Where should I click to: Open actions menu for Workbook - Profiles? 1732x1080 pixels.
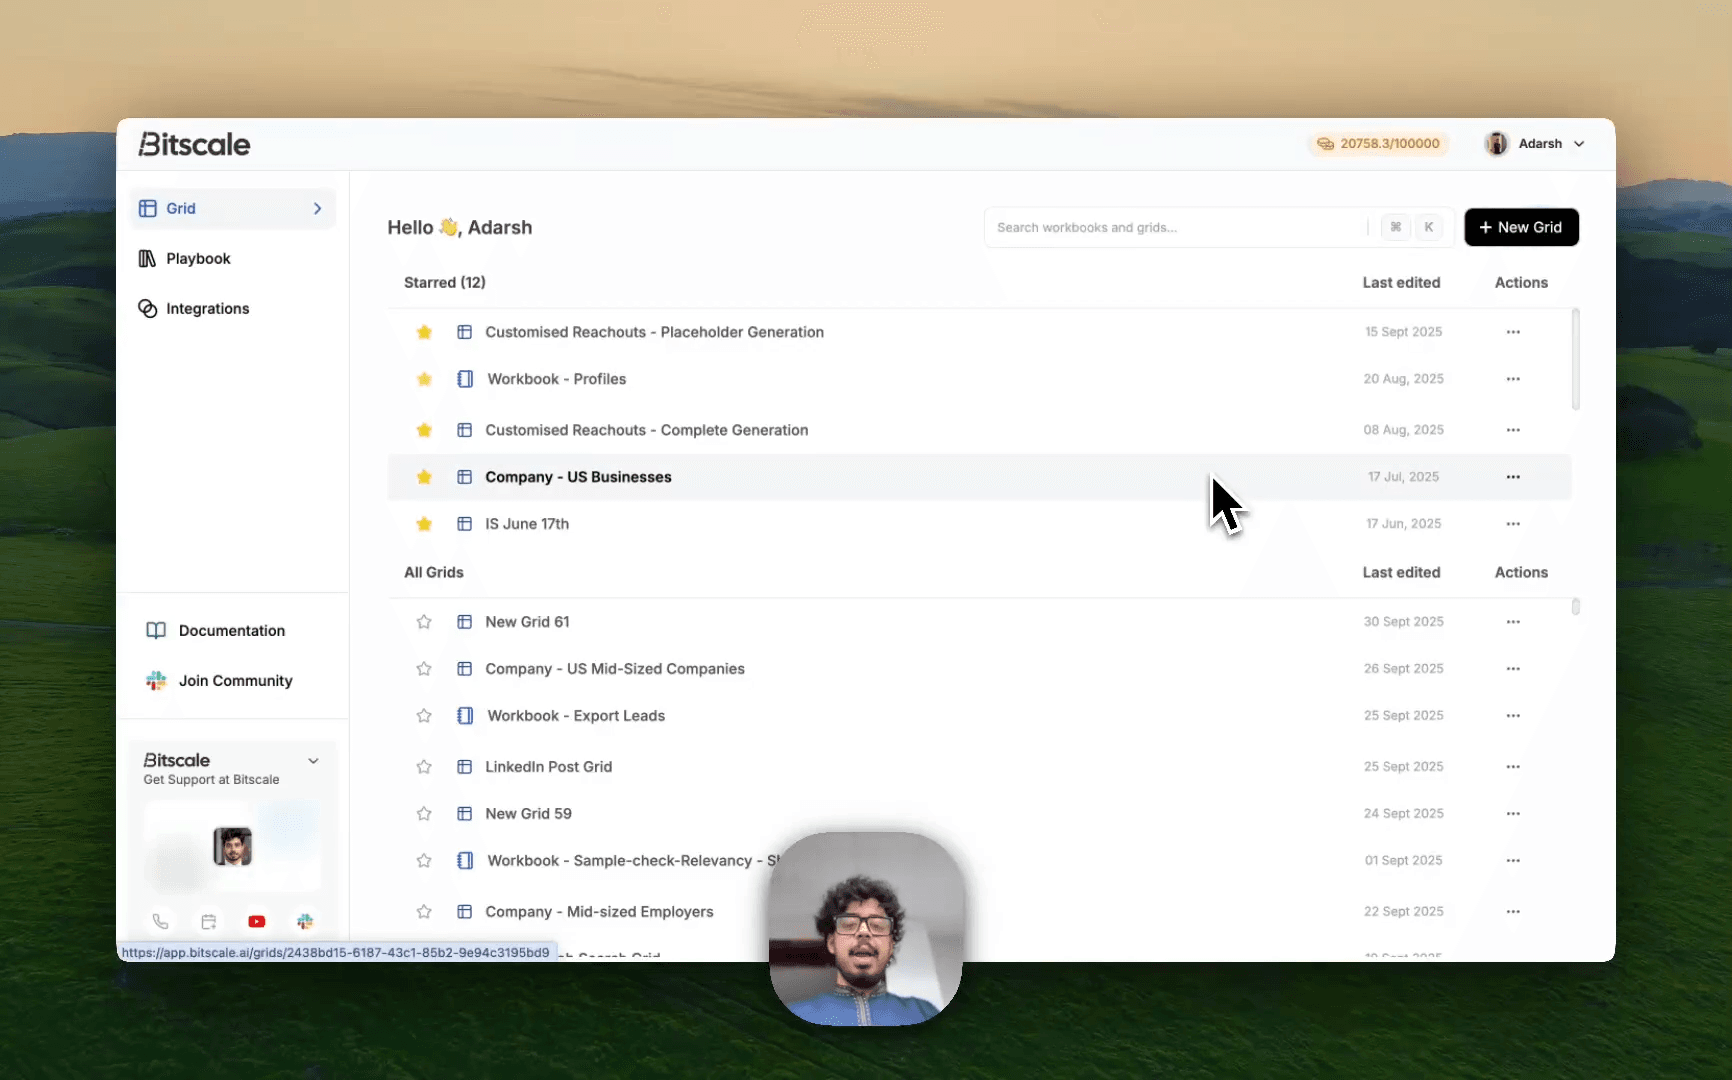1513,379
